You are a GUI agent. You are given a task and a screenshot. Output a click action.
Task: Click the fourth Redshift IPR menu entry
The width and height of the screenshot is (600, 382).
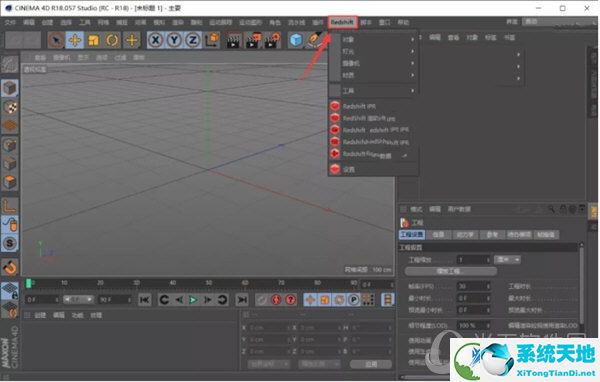pos(373,142)
